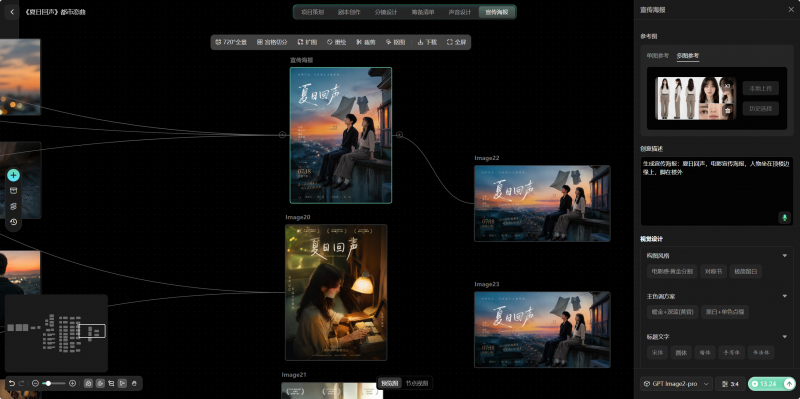Select the grid split (宫格切分) tool
The height and width of the screenshot is (399, 800).
click(x=272, y=42)
